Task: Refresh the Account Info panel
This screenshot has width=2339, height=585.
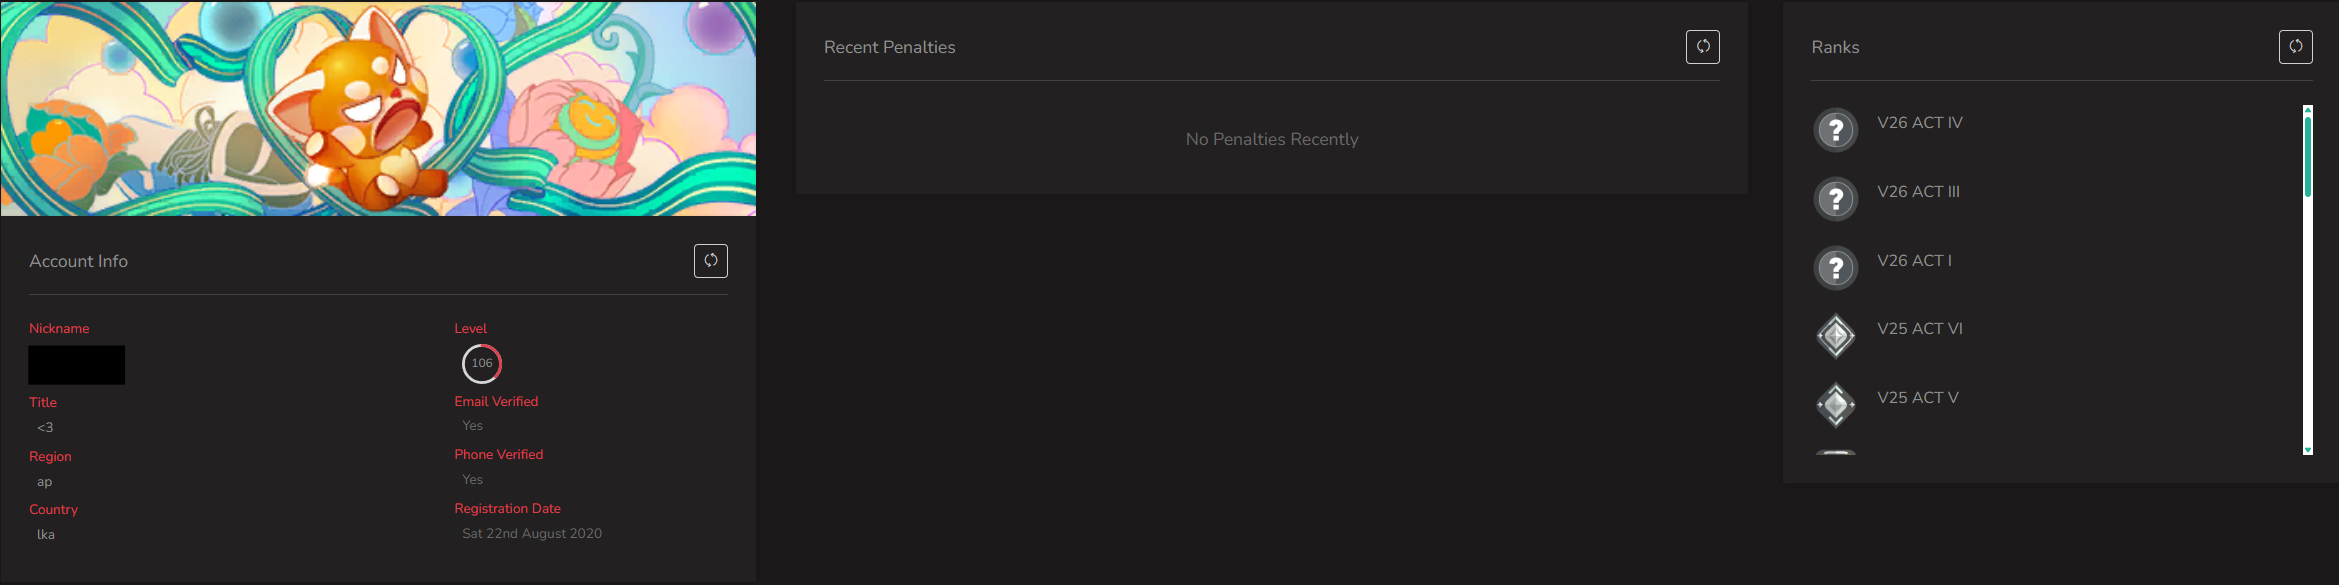Action: (x=711, y=261)
